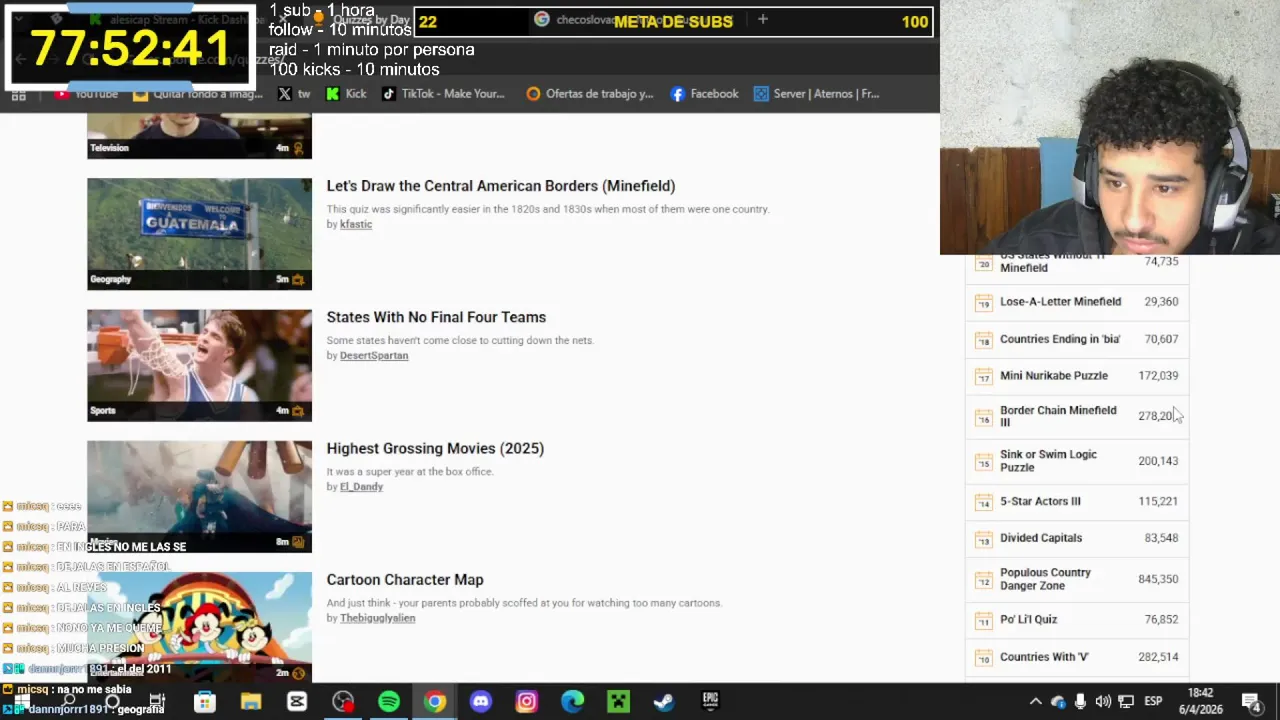Click the Guatemala sign quiz thumbnail
Image resolution: width=1280 pixels, height=720 pixels.
click(x=199, y=234)
